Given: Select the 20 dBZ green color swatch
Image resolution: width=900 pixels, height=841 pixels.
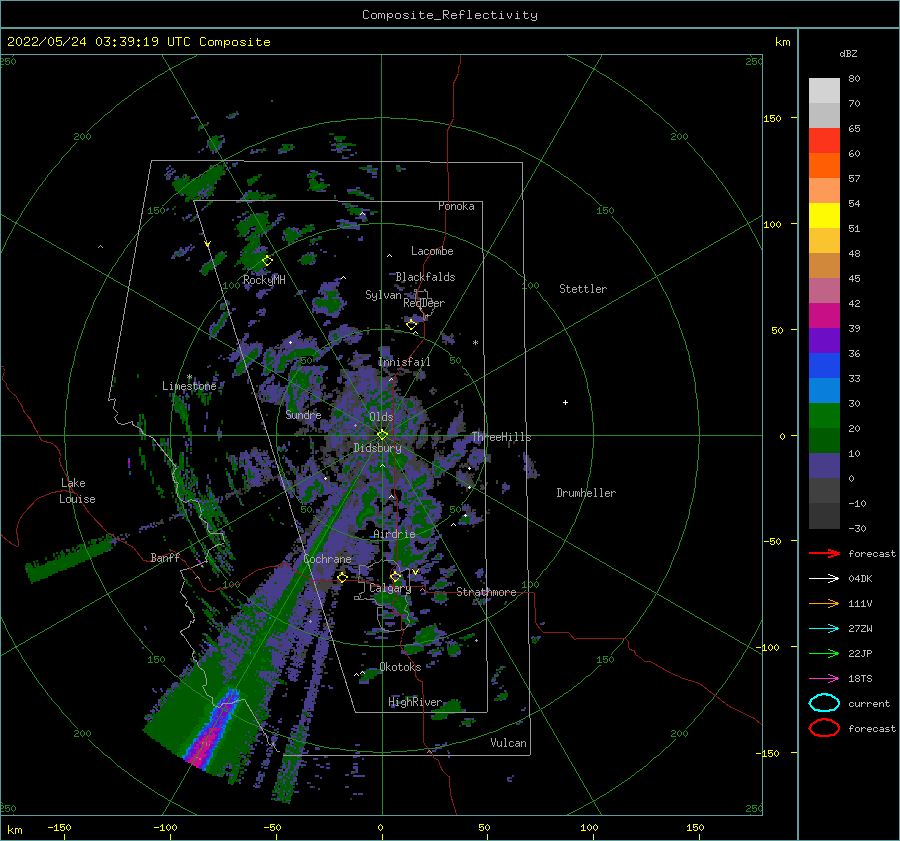Looking at the screenshot, I should tap(824, 415).
